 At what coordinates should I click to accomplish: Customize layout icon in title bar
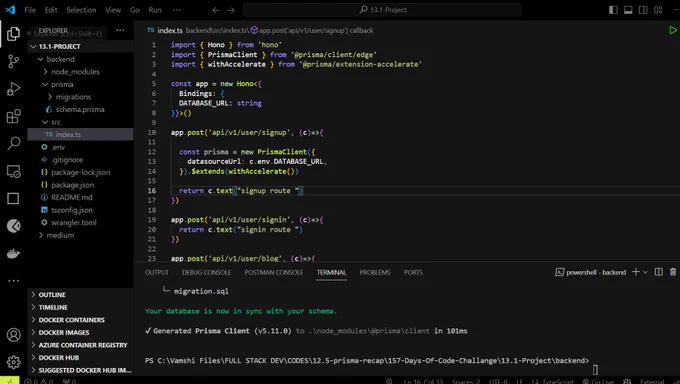658,10
